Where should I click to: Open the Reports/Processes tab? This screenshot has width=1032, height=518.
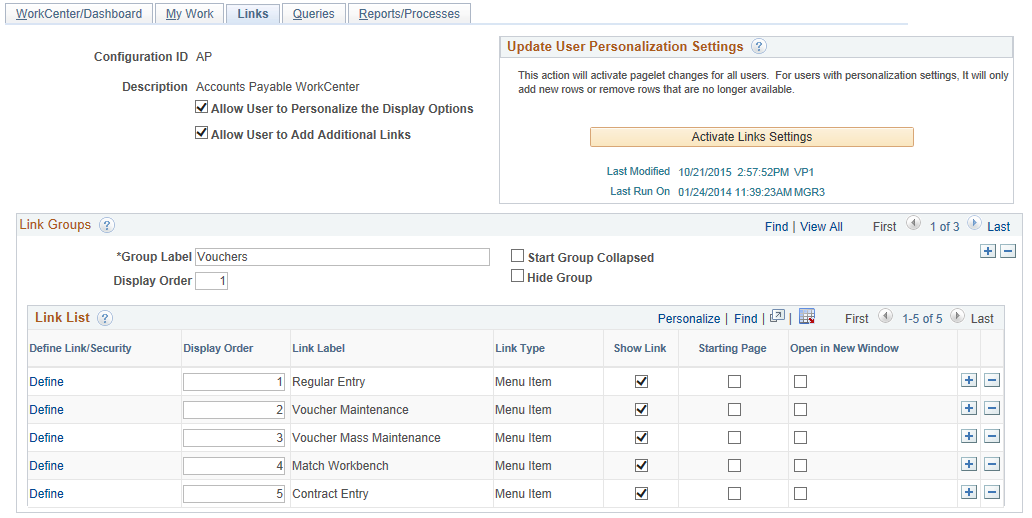coord(409,14)
